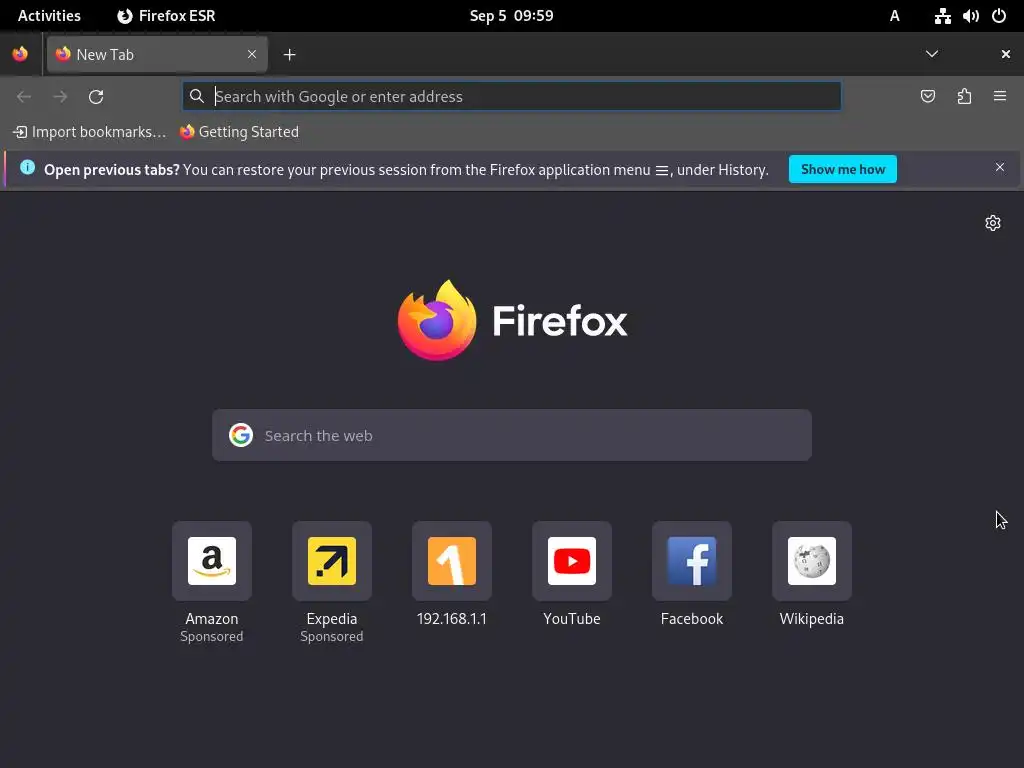
Task: Open the Activities overview
Action: (50, 16)
